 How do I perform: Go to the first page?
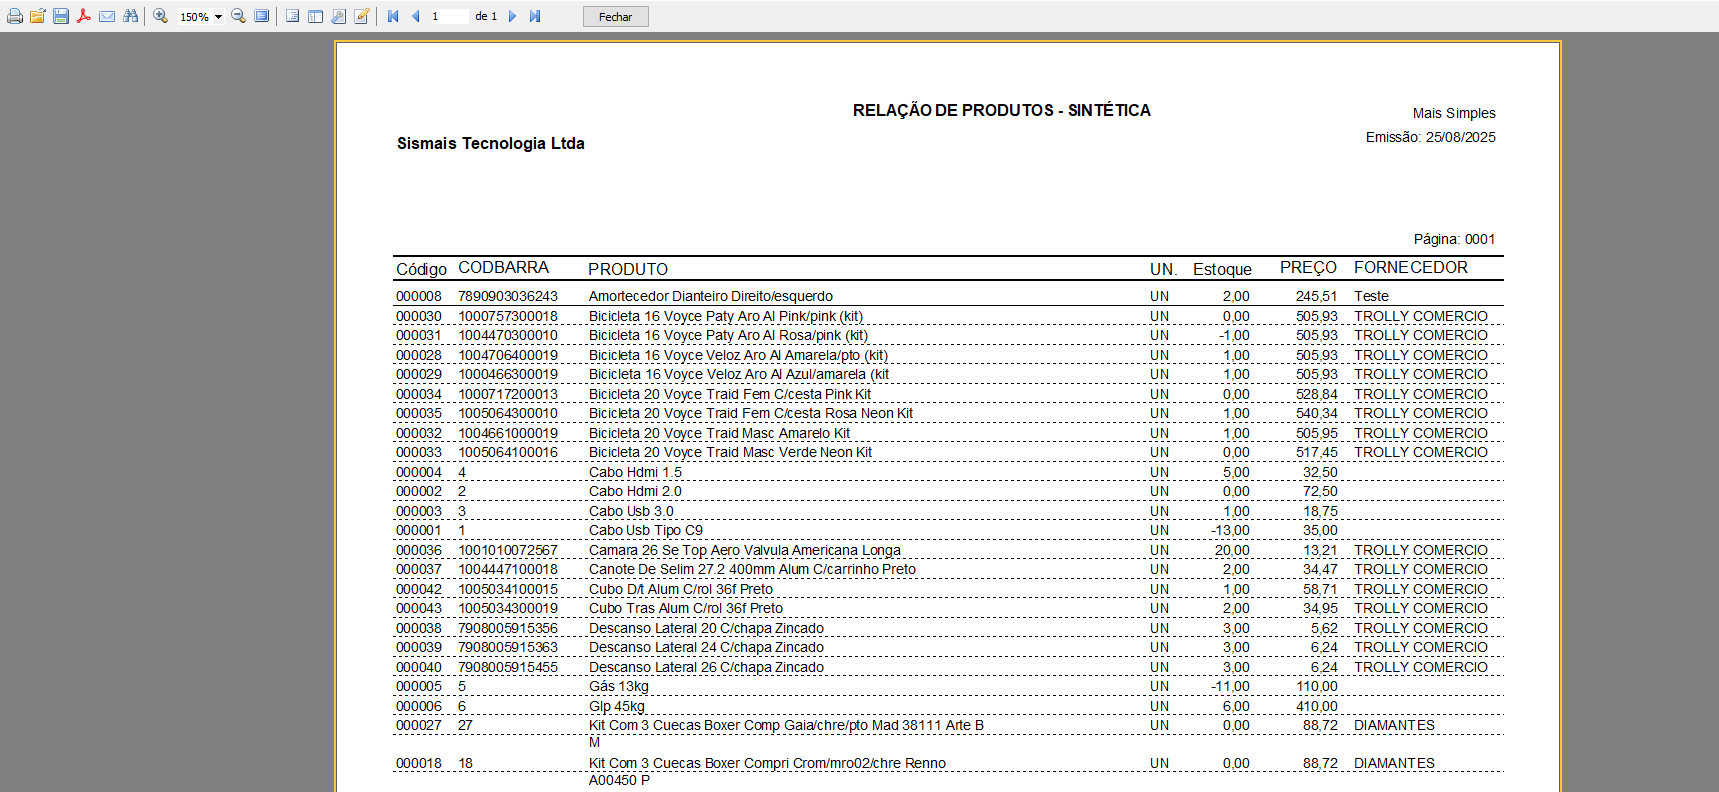[393, 16]
